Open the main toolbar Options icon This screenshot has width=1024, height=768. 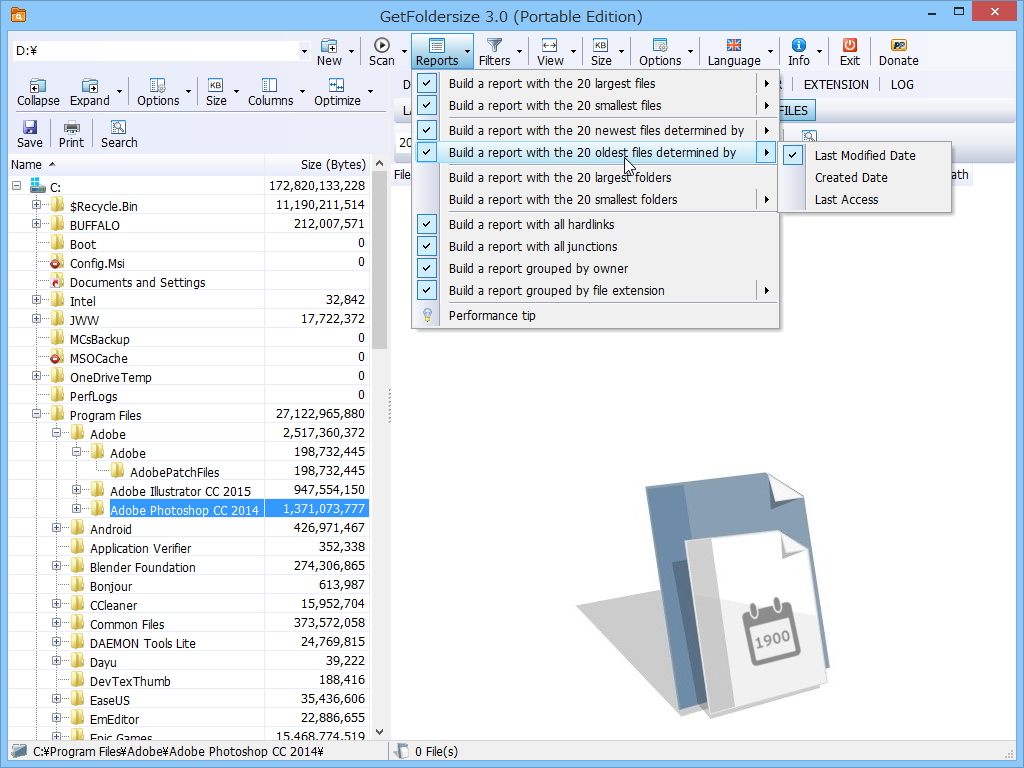(660, 45)
